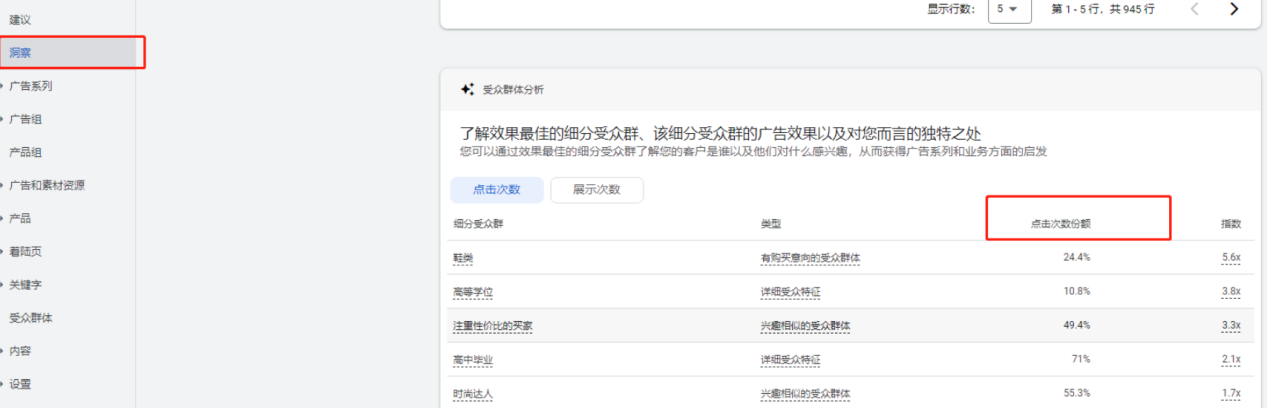The height and width of the screenshot is (408, 1267).
Task: Open the 高等学位 audience segment
Action: [473, 292]
